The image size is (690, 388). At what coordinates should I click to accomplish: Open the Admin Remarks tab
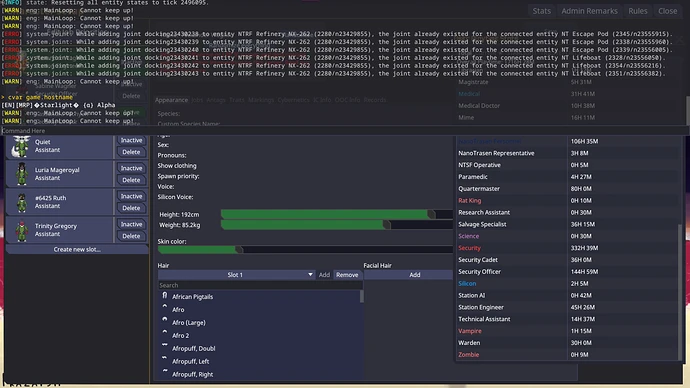pos(589,11)
